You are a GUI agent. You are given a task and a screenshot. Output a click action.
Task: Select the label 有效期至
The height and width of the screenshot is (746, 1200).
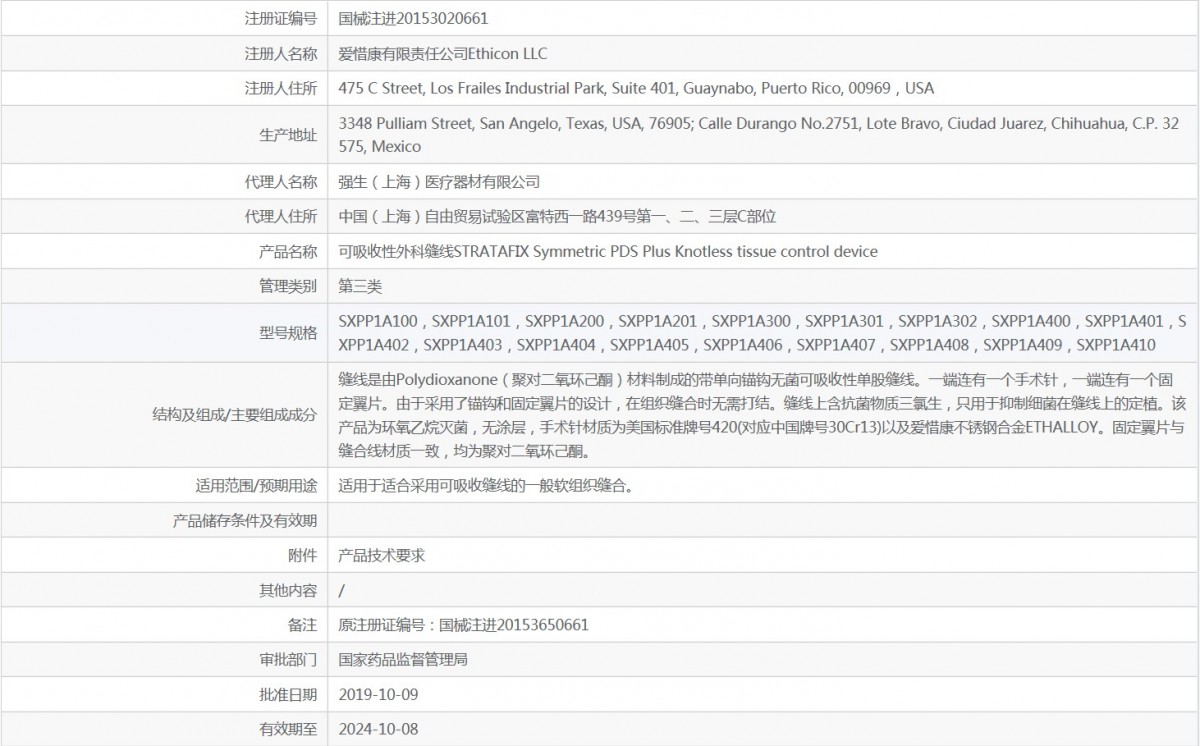point(288,729)
